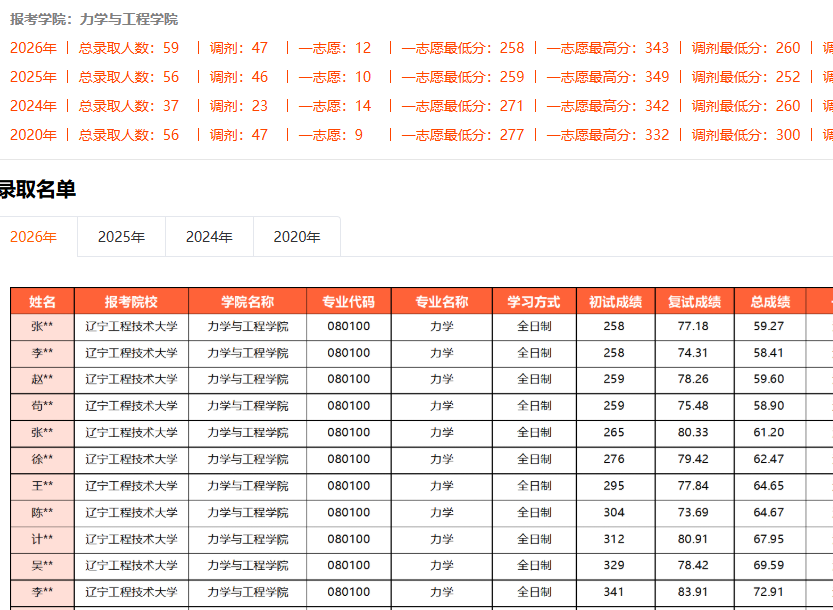Click 初试成绩 265 cell
This screenshot has height=610, width=833.
click(x=614, y=433)
